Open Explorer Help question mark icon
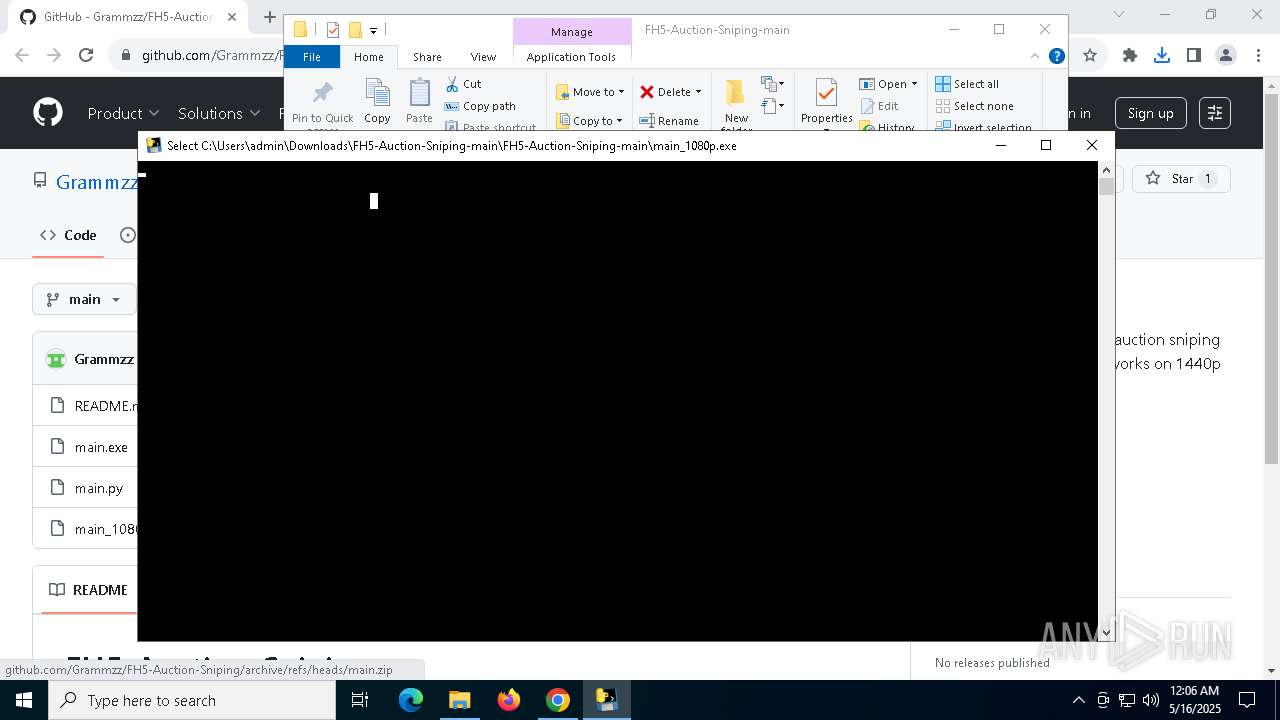Viewport: 1280px width, 720px height. (x=1056, y=56)
